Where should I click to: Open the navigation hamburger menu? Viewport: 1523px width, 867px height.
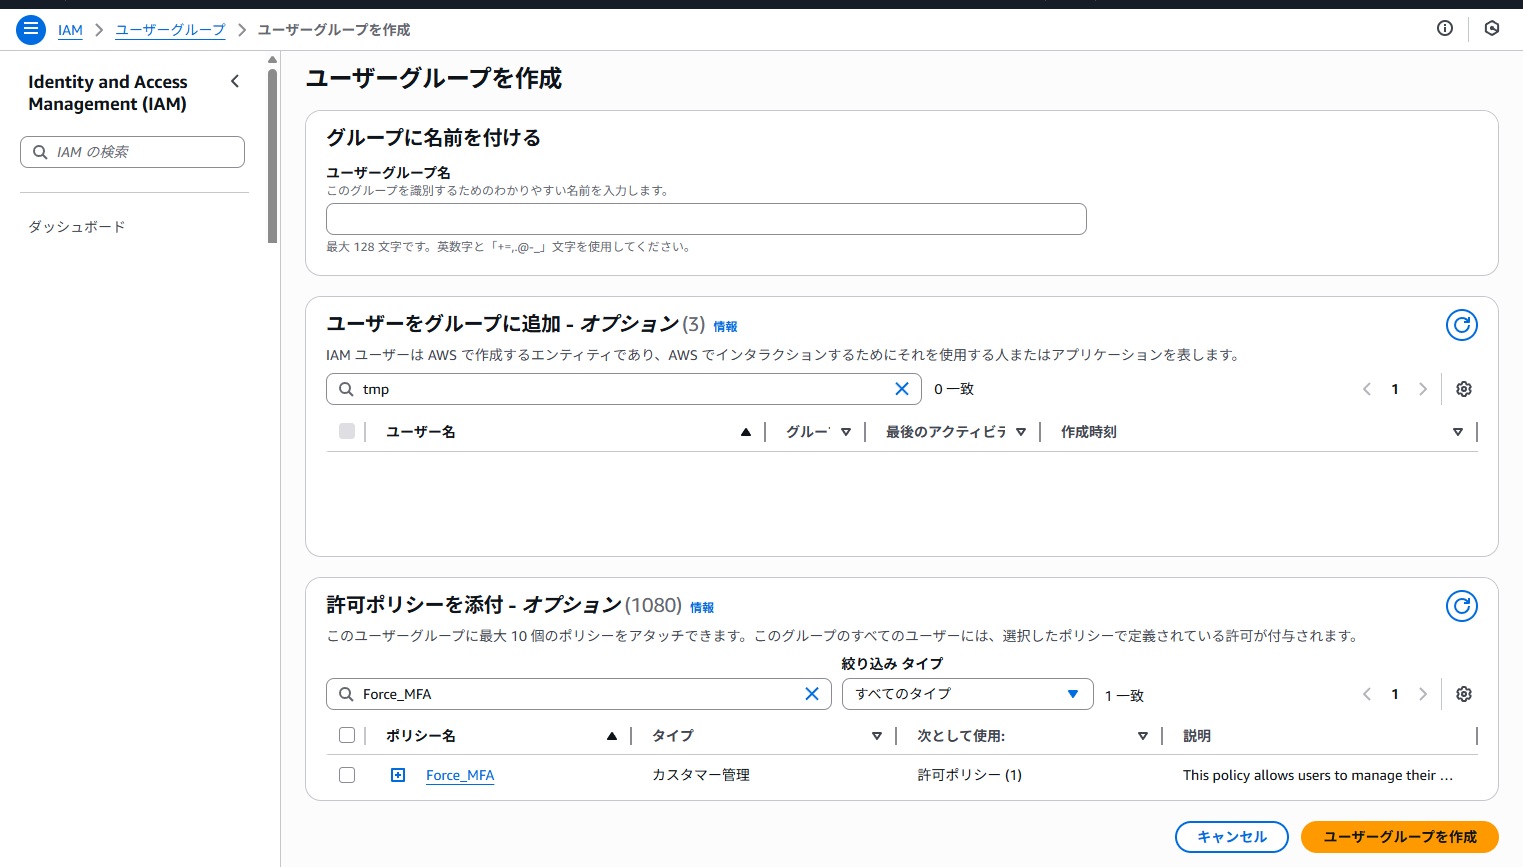pos(30,29)
